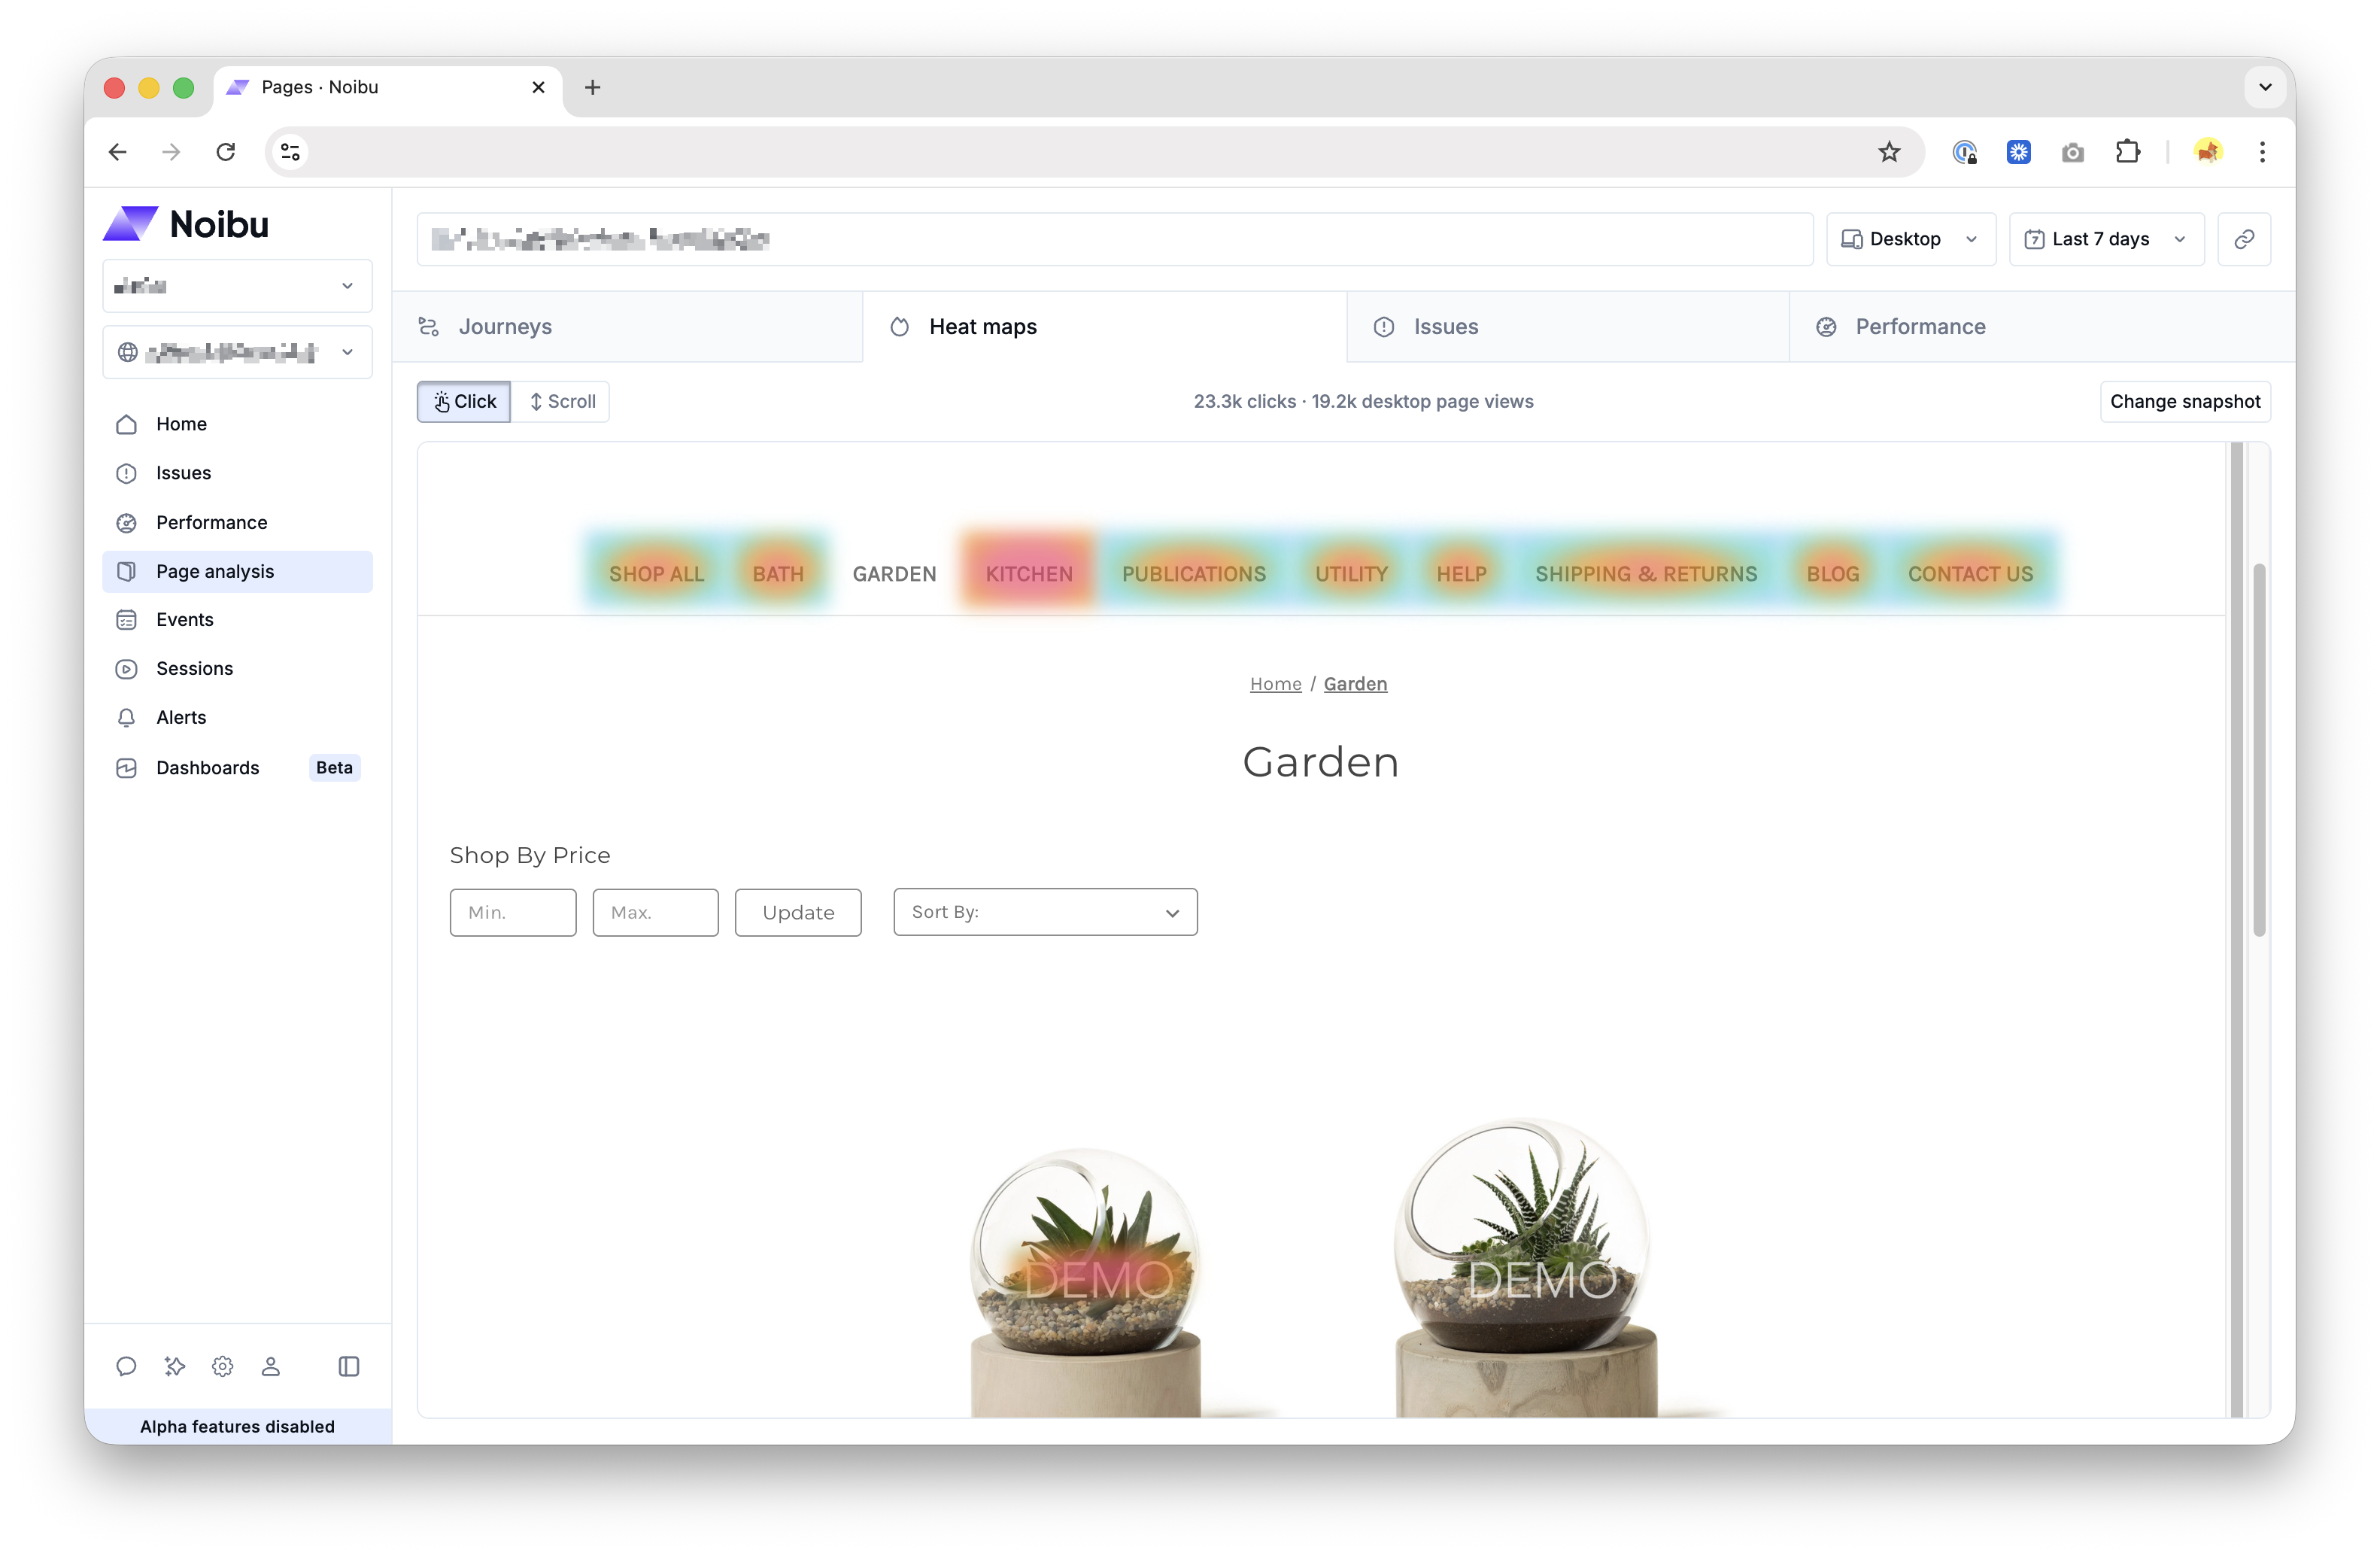The width and height of the screenshot is (2380, 1556).
Task: Open the Sort By dropdown
Action: coord(1045,912)
